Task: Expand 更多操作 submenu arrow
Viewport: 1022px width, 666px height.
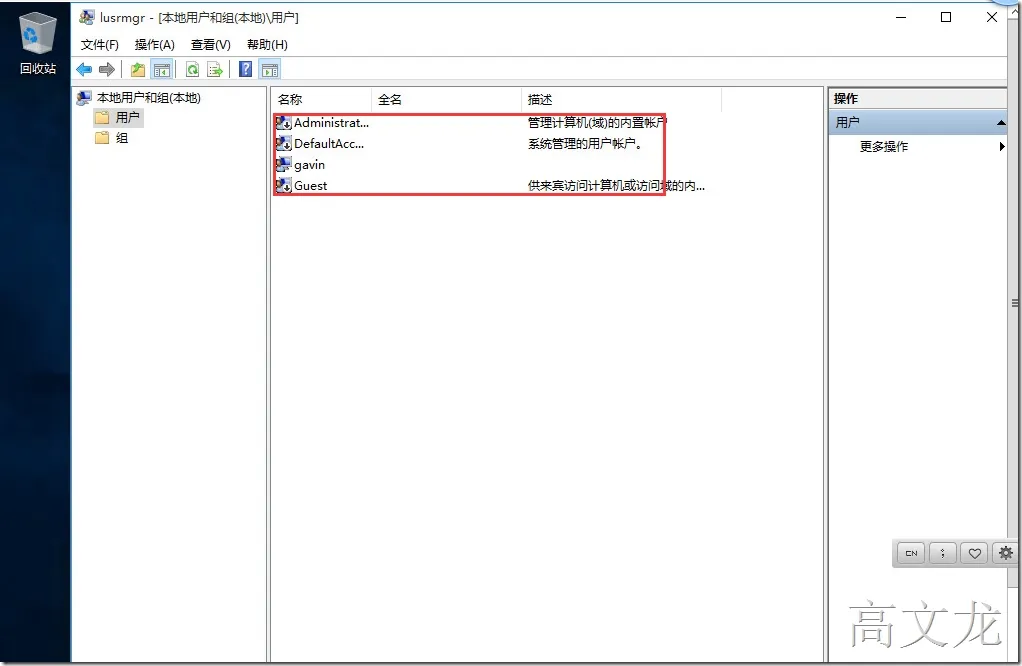Action: coord(1002,147)
